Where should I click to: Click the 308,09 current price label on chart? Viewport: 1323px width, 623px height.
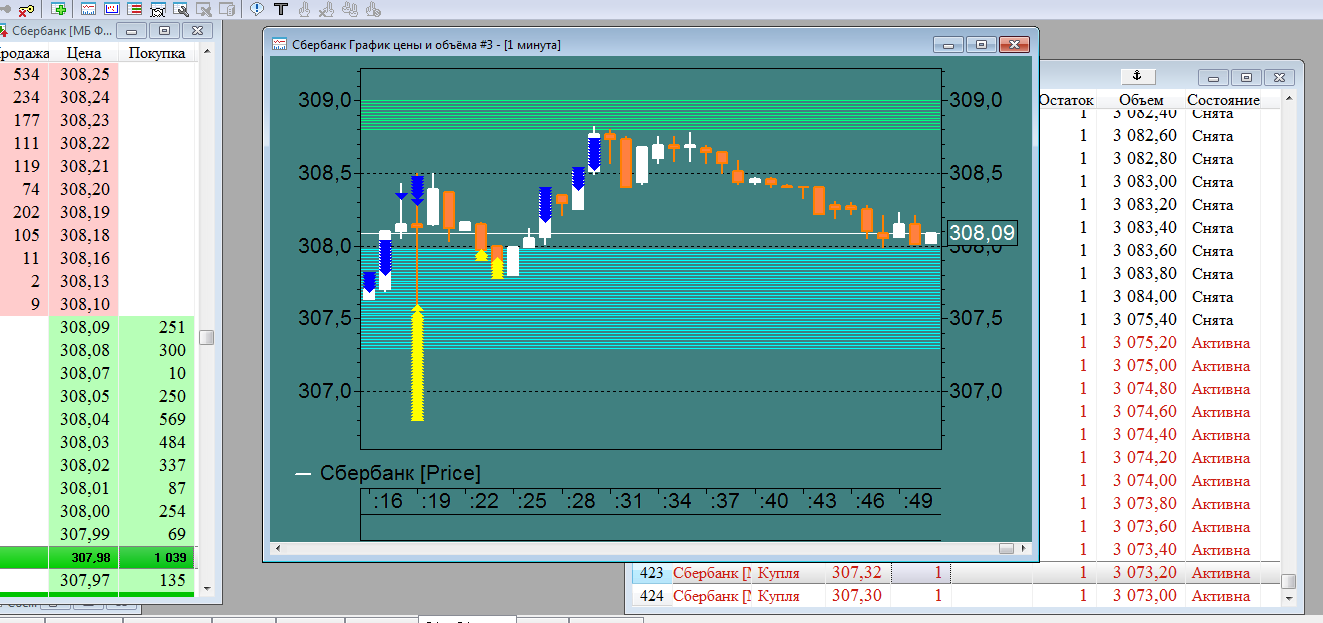[x=981, y=233]
